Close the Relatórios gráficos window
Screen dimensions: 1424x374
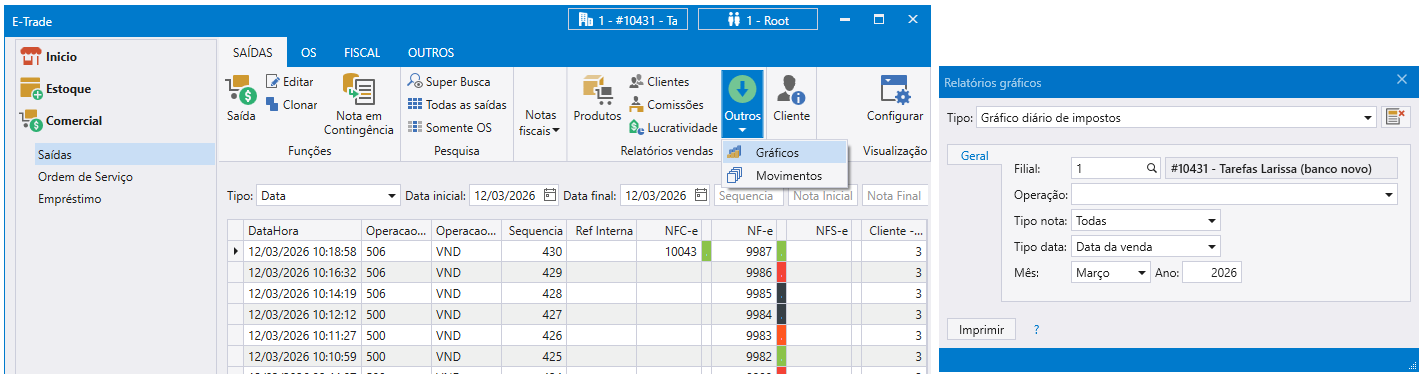(1401, 80)
